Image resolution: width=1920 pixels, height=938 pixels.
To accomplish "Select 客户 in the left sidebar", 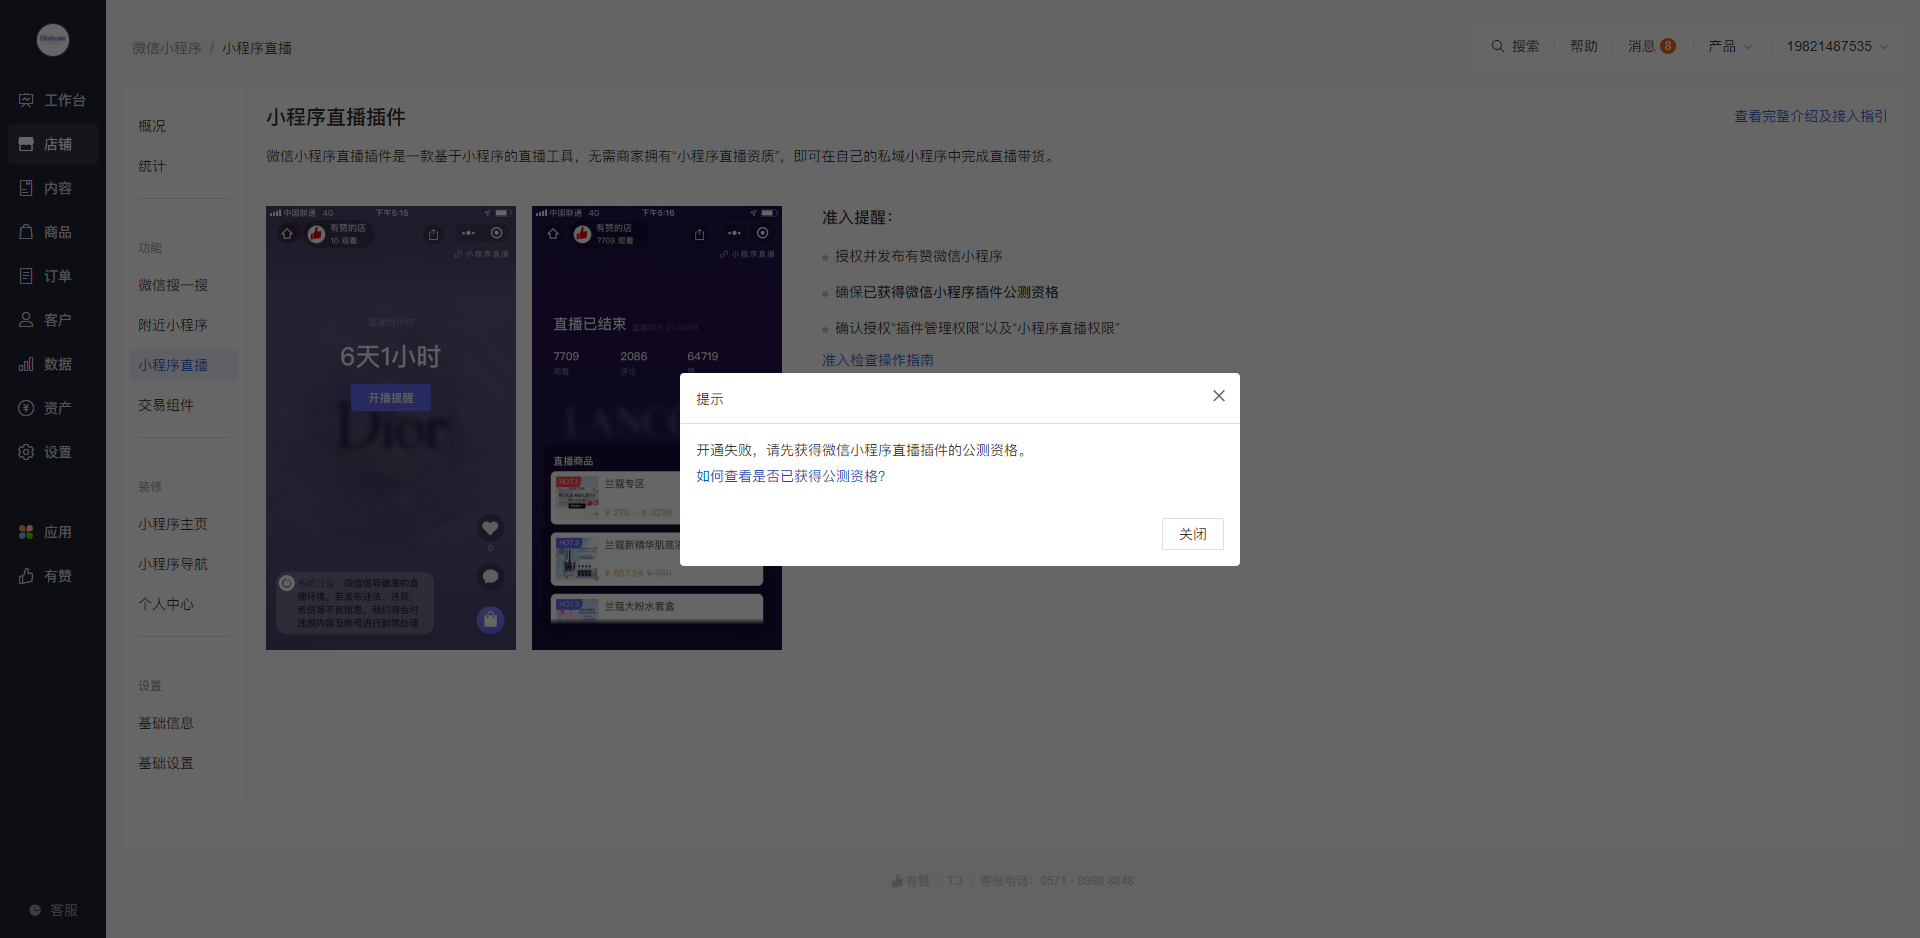I will [x=53, y=320].
